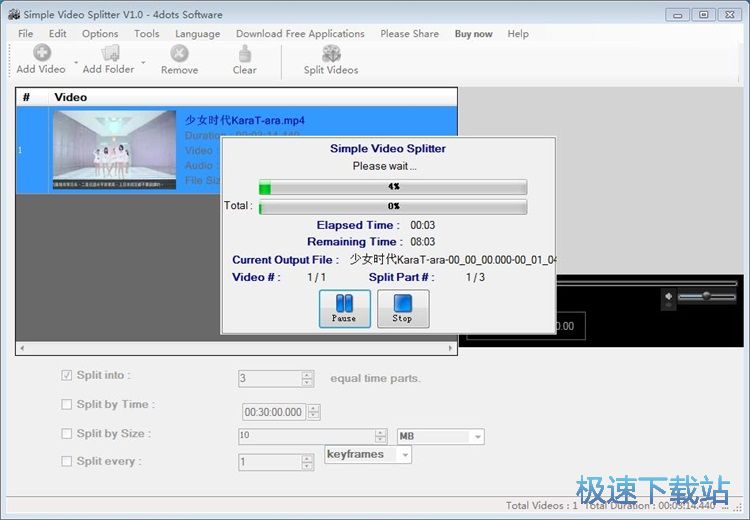The width and height of the screenshot is (750, 520).
Task: Stop the splitting process
Action: [x=402, y=308]
